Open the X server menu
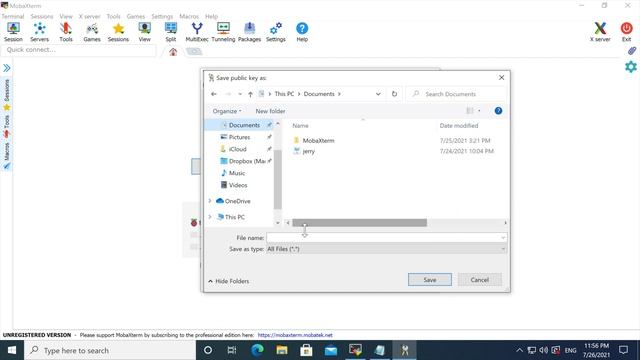The width and height of the screenshot is (640, 360). [x=89, y=16]
